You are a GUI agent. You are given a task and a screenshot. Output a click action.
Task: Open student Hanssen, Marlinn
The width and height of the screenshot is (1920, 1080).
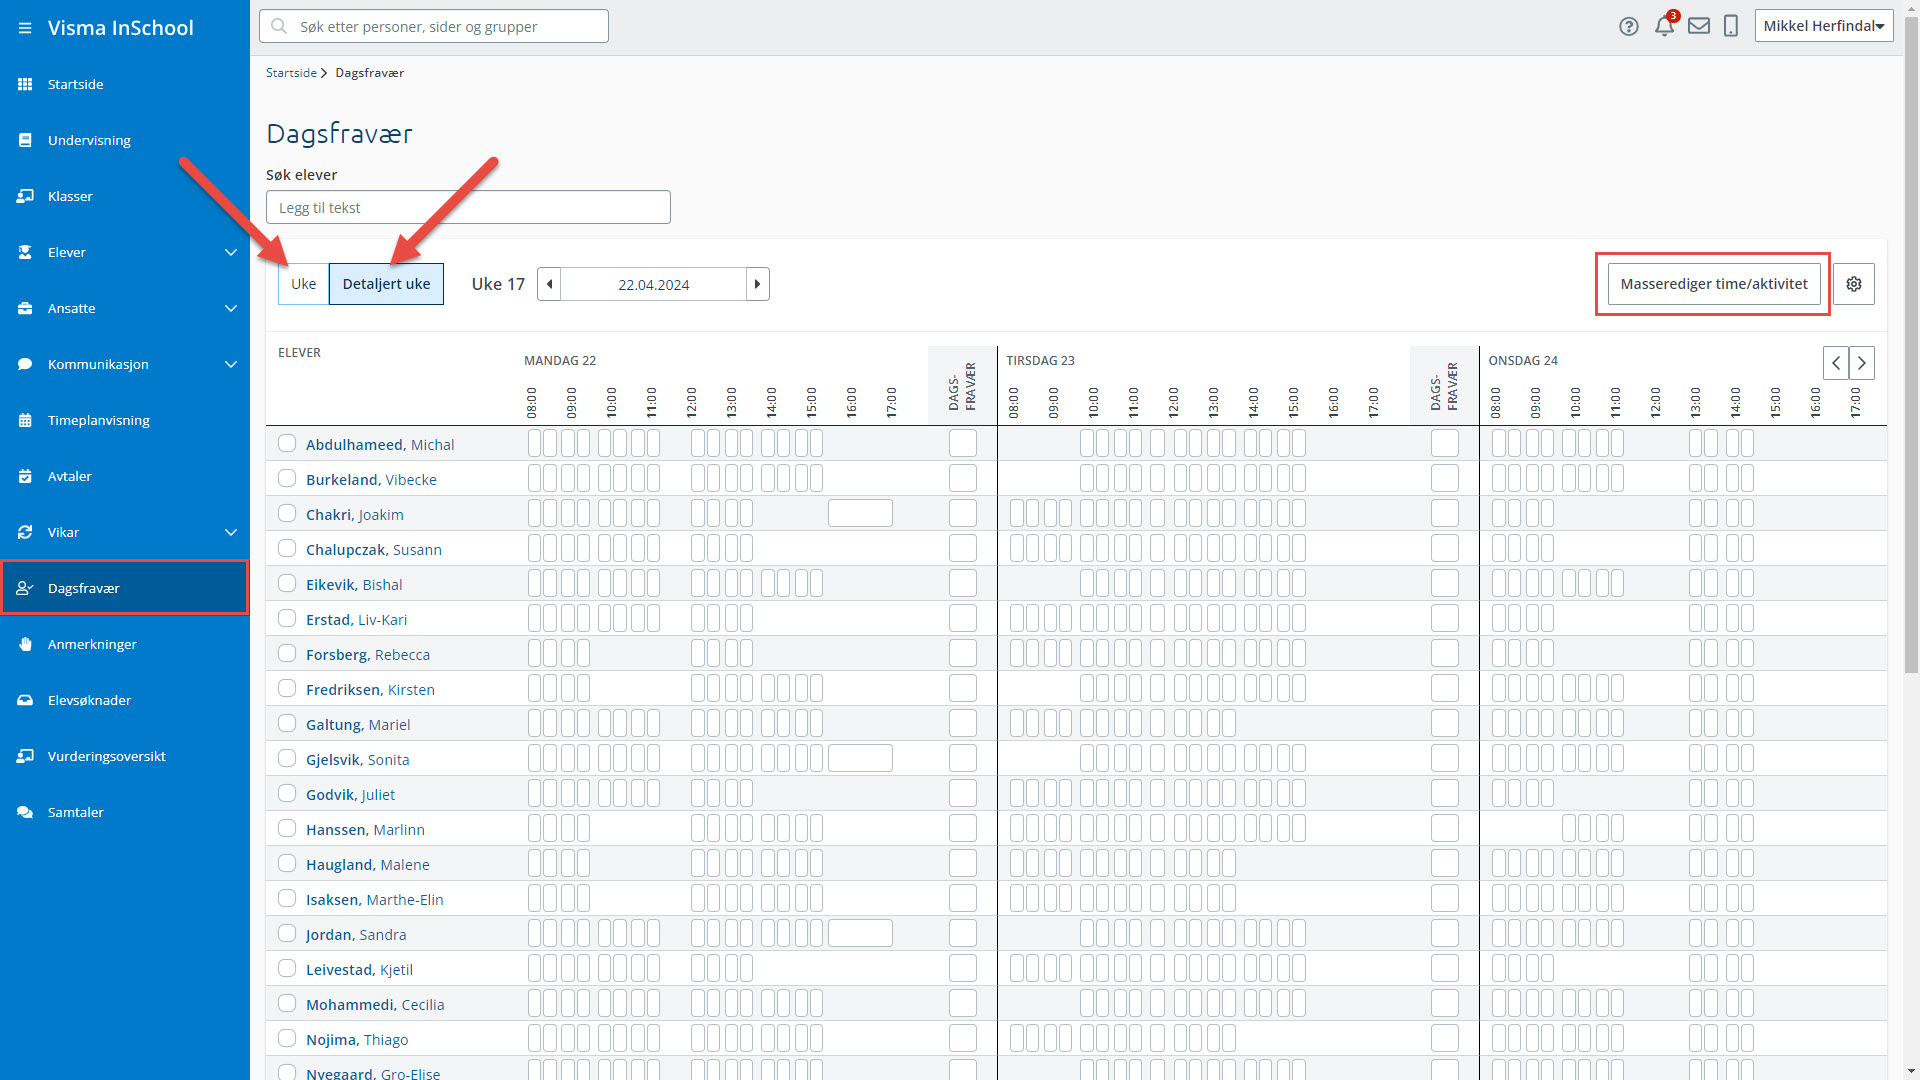365,830
